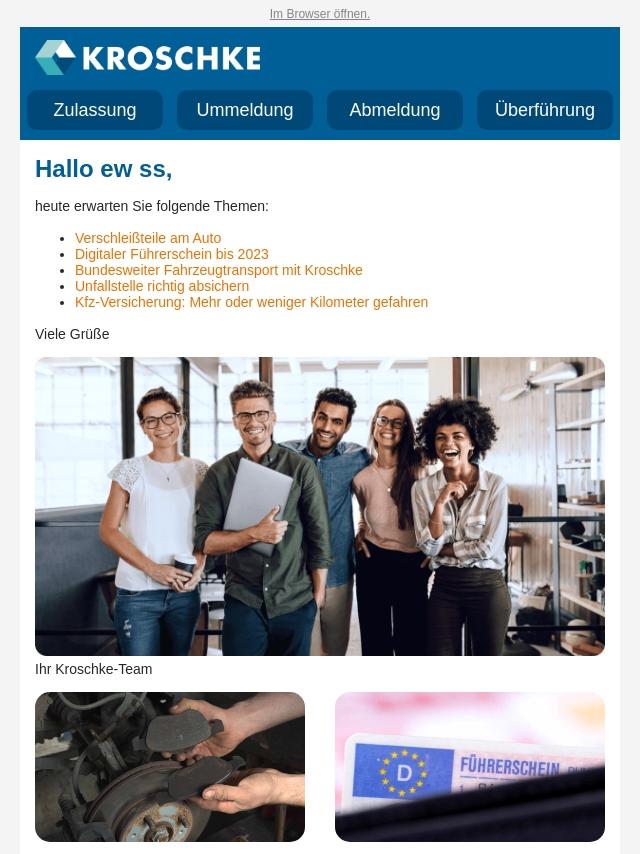Screen dimensions: 640x854
Task: Click the 'Im Browser öffnen.' link
Action: tap(320, 14)
